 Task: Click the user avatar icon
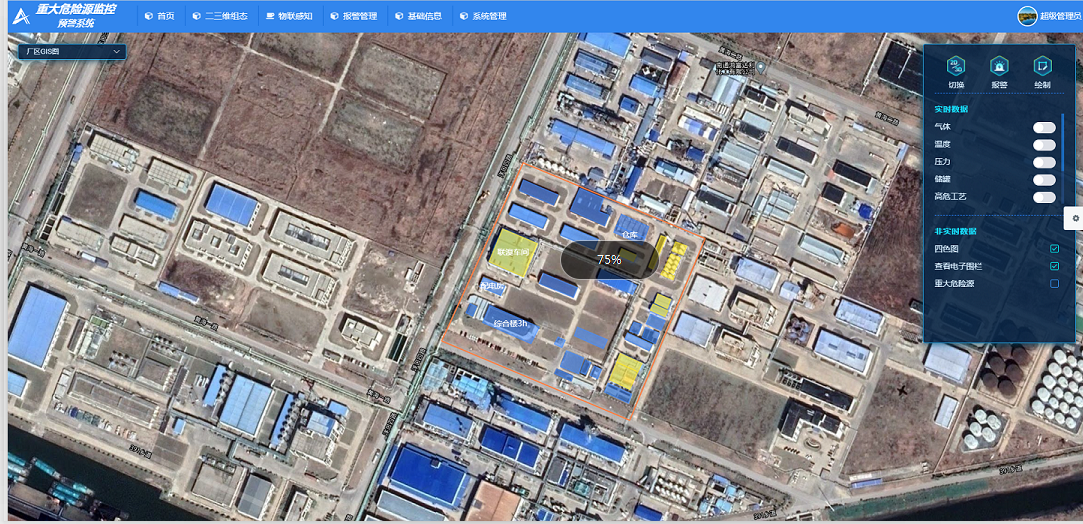[1027, 15]
